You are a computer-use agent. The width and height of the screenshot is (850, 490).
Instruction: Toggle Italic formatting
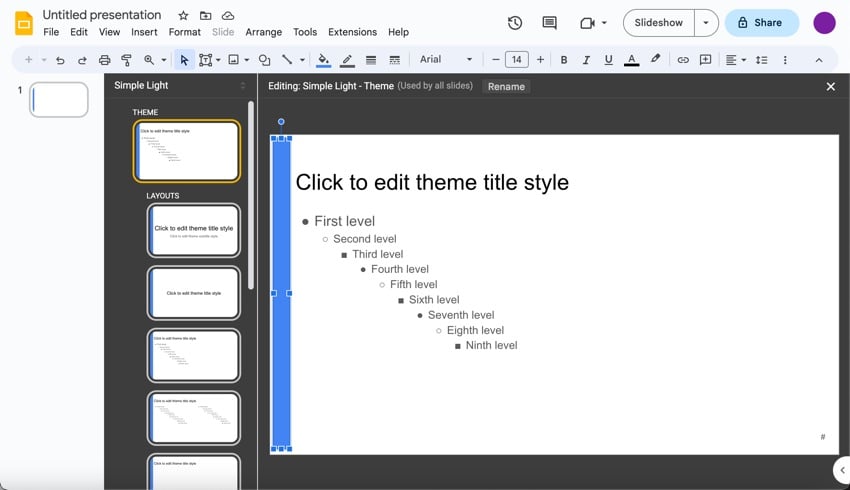tap(586, 60)
